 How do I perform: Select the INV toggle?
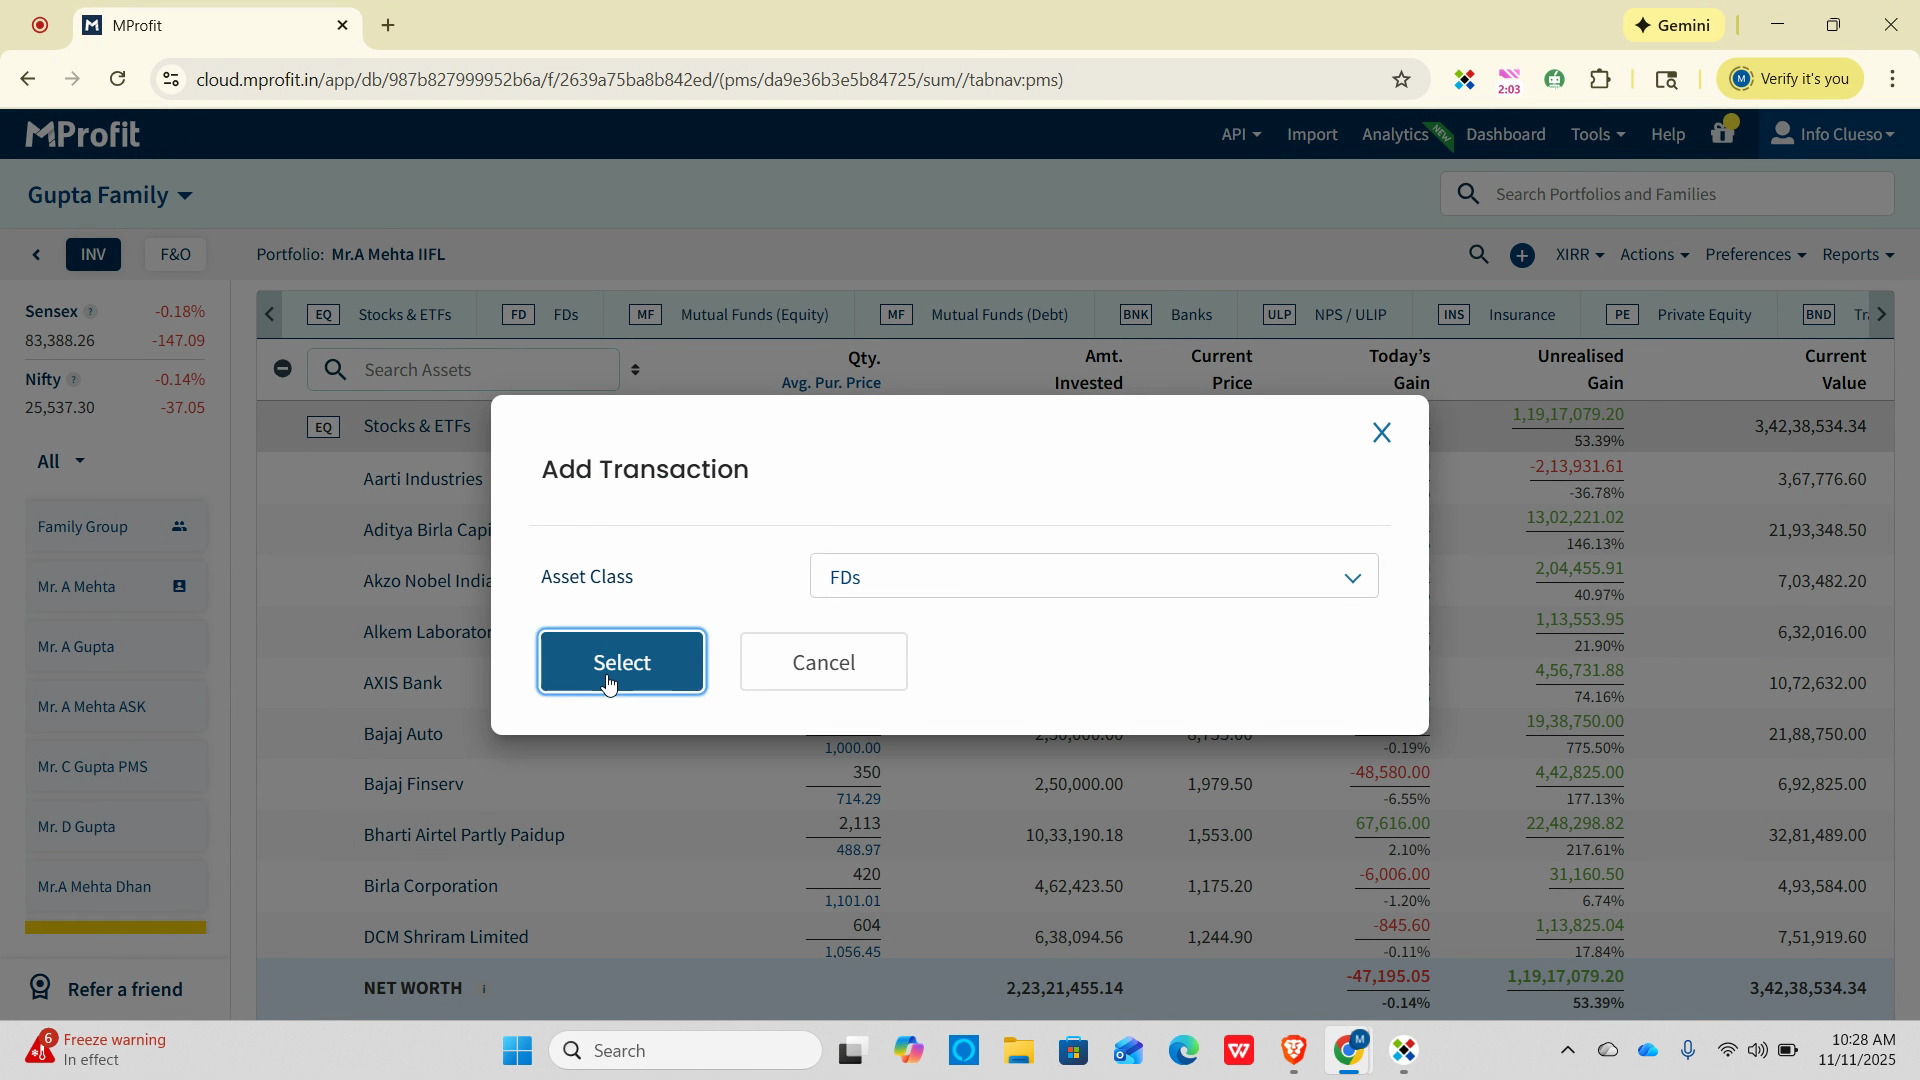pyautogui.click(x=93, y=255)
